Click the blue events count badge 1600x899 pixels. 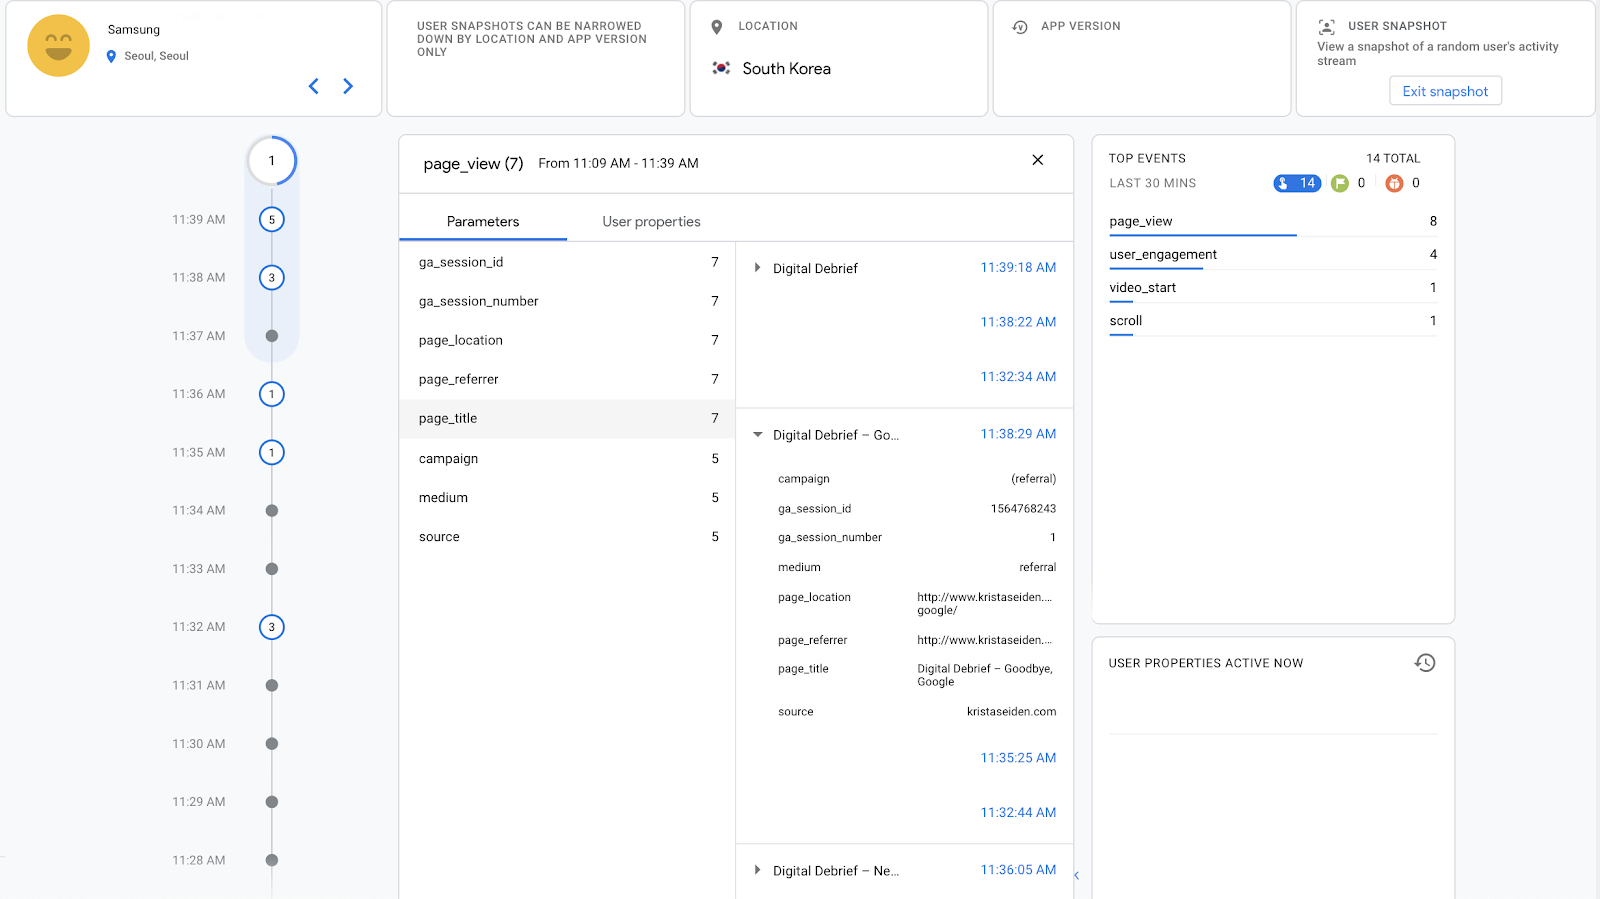tap(1296, 183)
